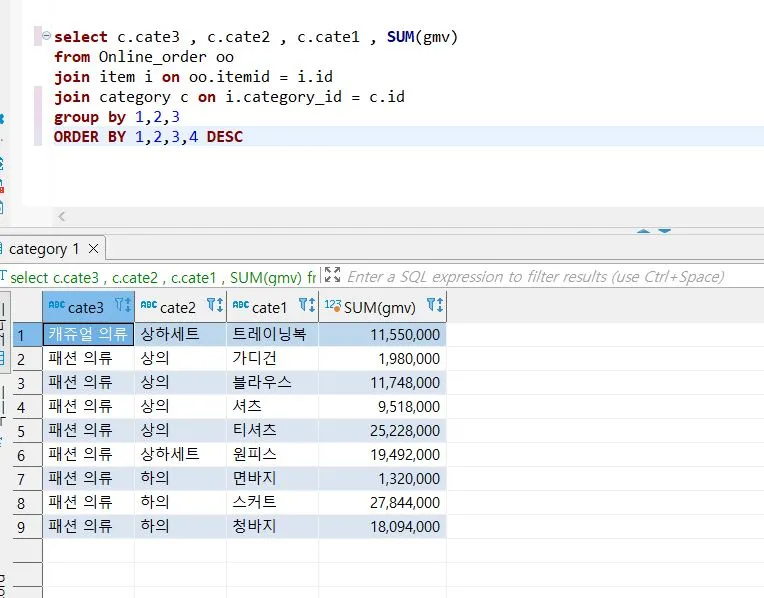Click the green query text summary above results
764x598 pixels.
tap(163, 277)
